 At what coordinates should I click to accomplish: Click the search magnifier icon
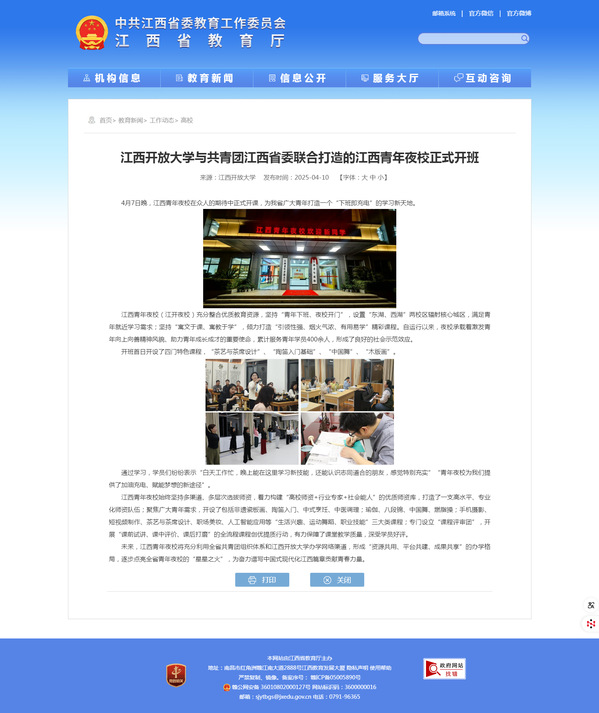(524, 38)
